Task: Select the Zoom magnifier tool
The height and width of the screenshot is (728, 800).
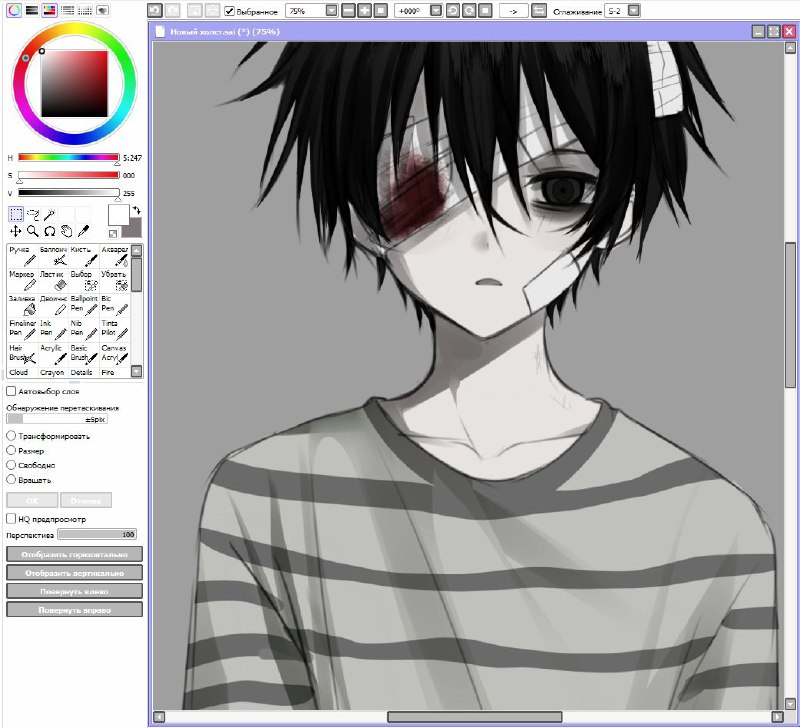Action: coord(32,231)
